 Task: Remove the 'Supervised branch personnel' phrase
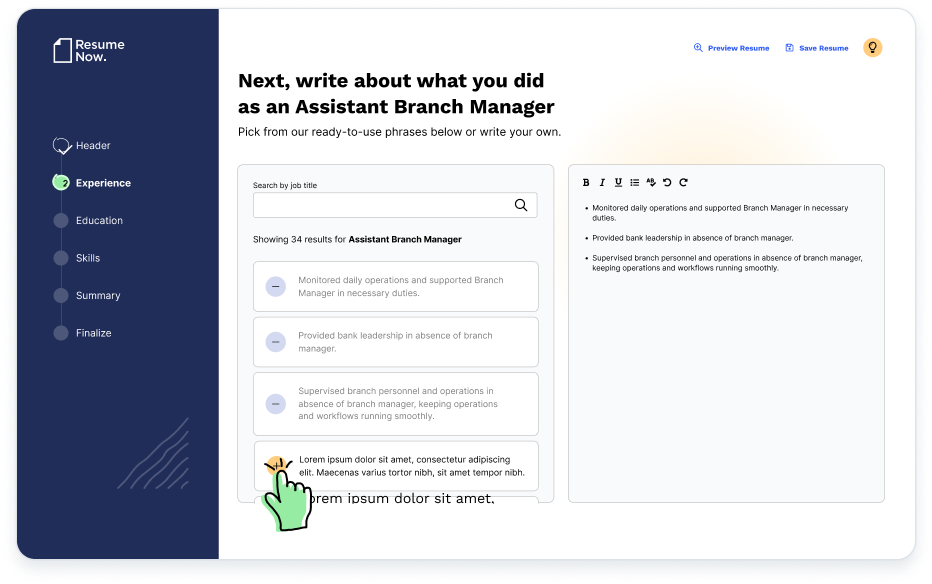(275, 404)
